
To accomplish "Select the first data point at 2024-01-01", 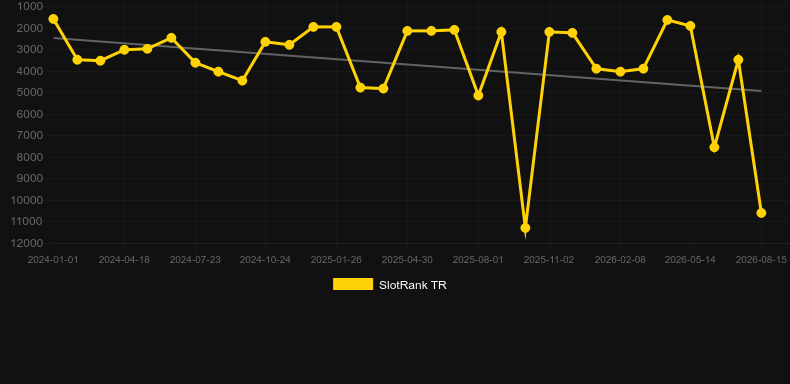I will click(x=53, y=19).
